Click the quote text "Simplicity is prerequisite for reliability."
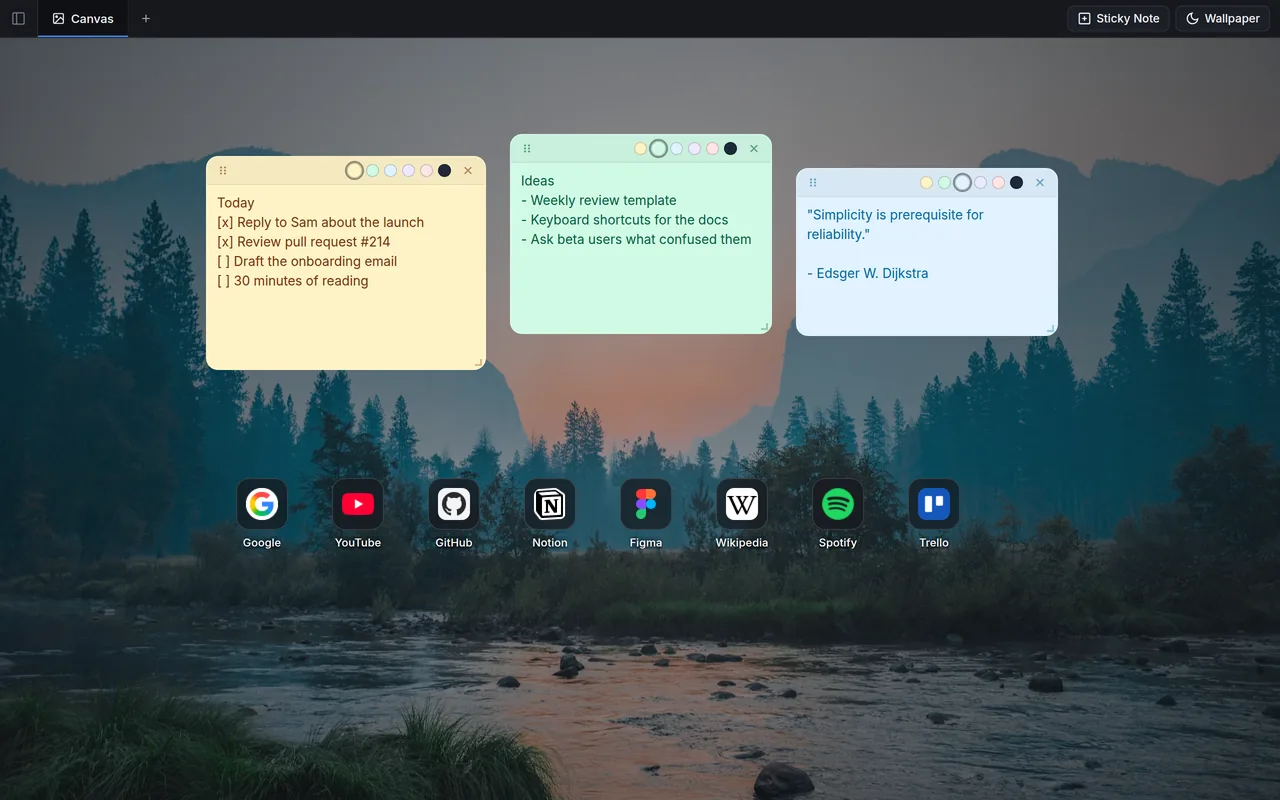 [895, 224]
